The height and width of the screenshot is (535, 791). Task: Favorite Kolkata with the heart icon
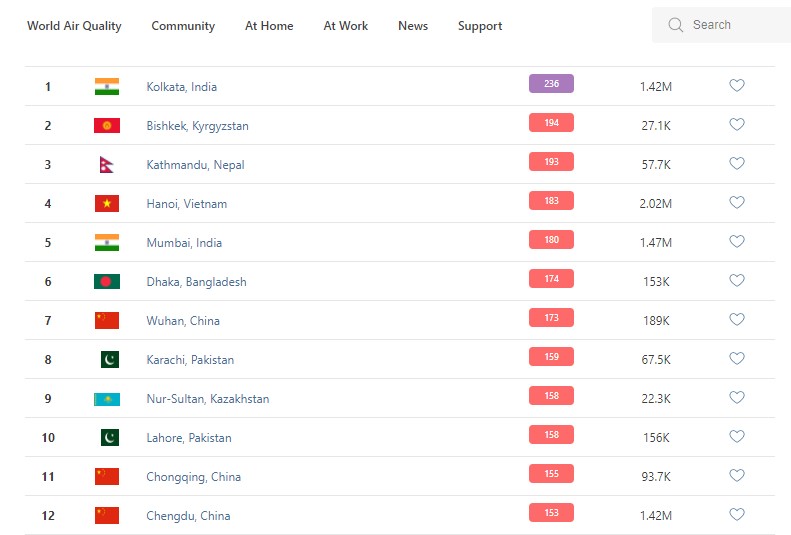coord(737,86)
